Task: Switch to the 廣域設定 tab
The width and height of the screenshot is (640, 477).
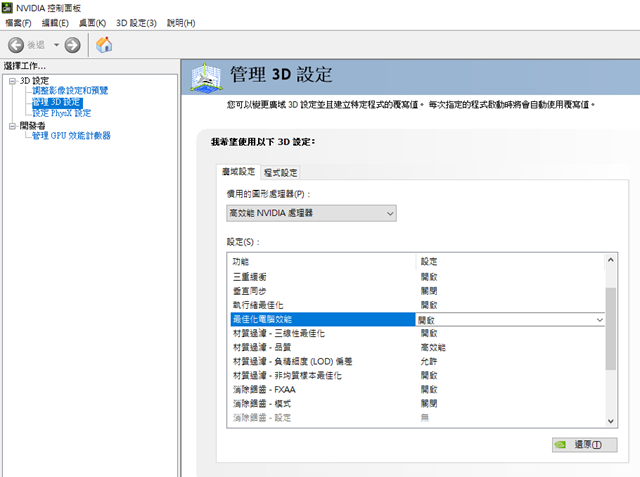Action: [x=238, y=172]
